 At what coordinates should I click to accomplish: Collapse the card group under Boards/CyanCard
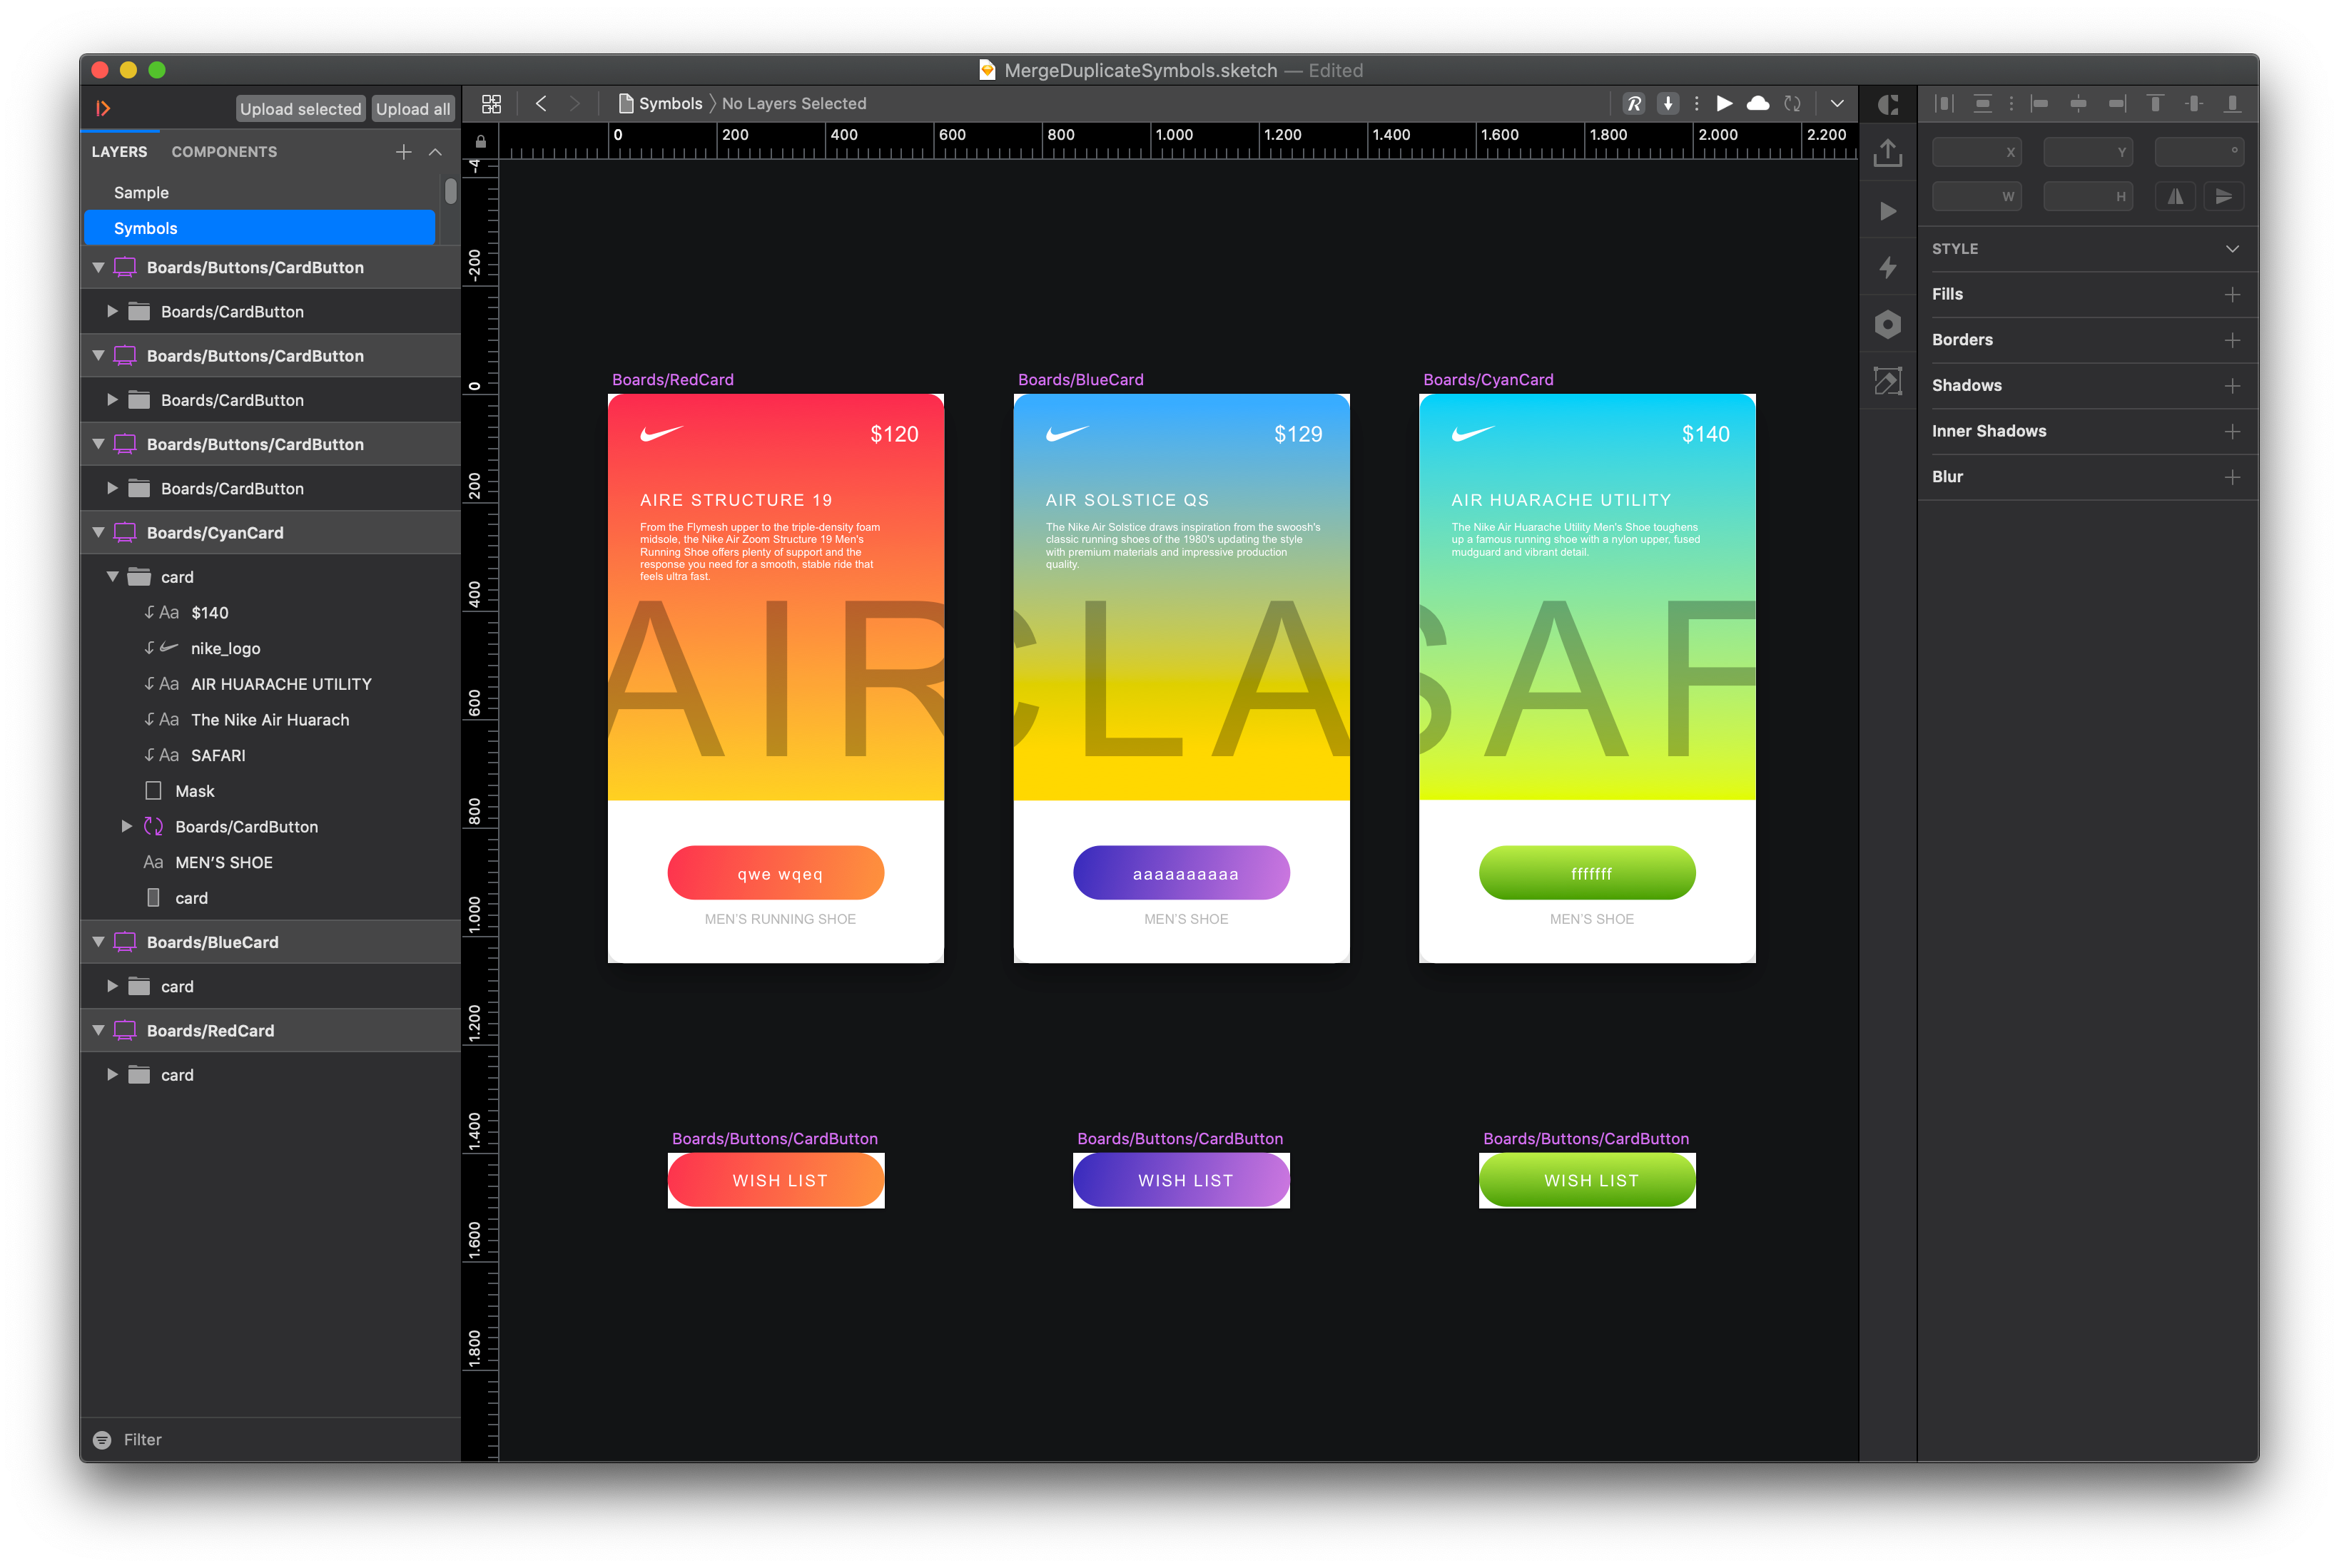tap(112, 577)
